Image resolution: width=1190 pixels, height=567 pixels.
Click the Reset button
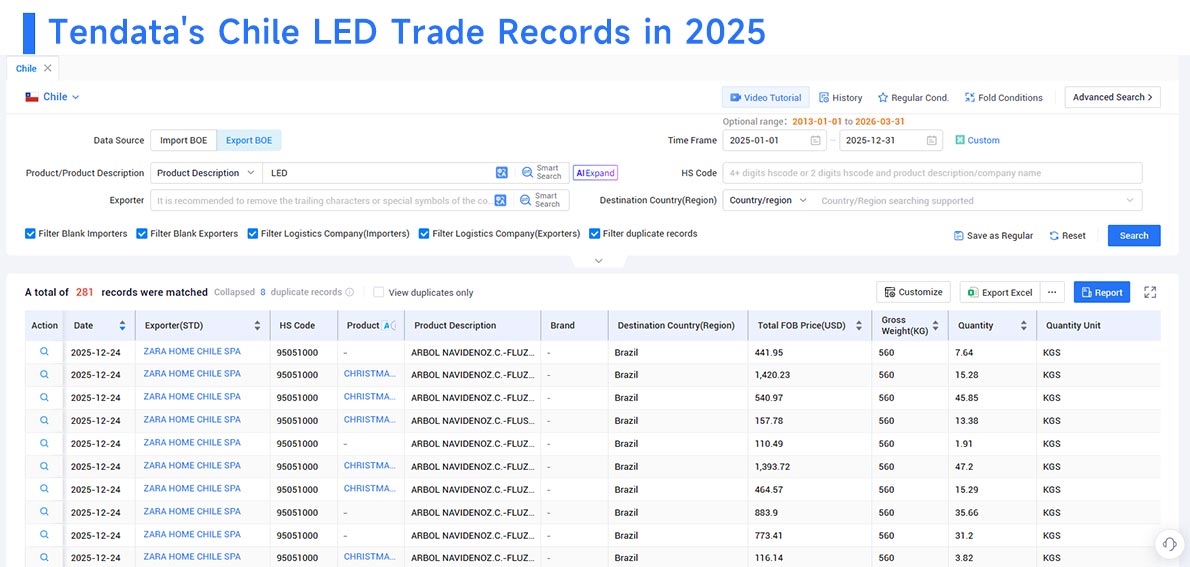tap(1067, 235)
